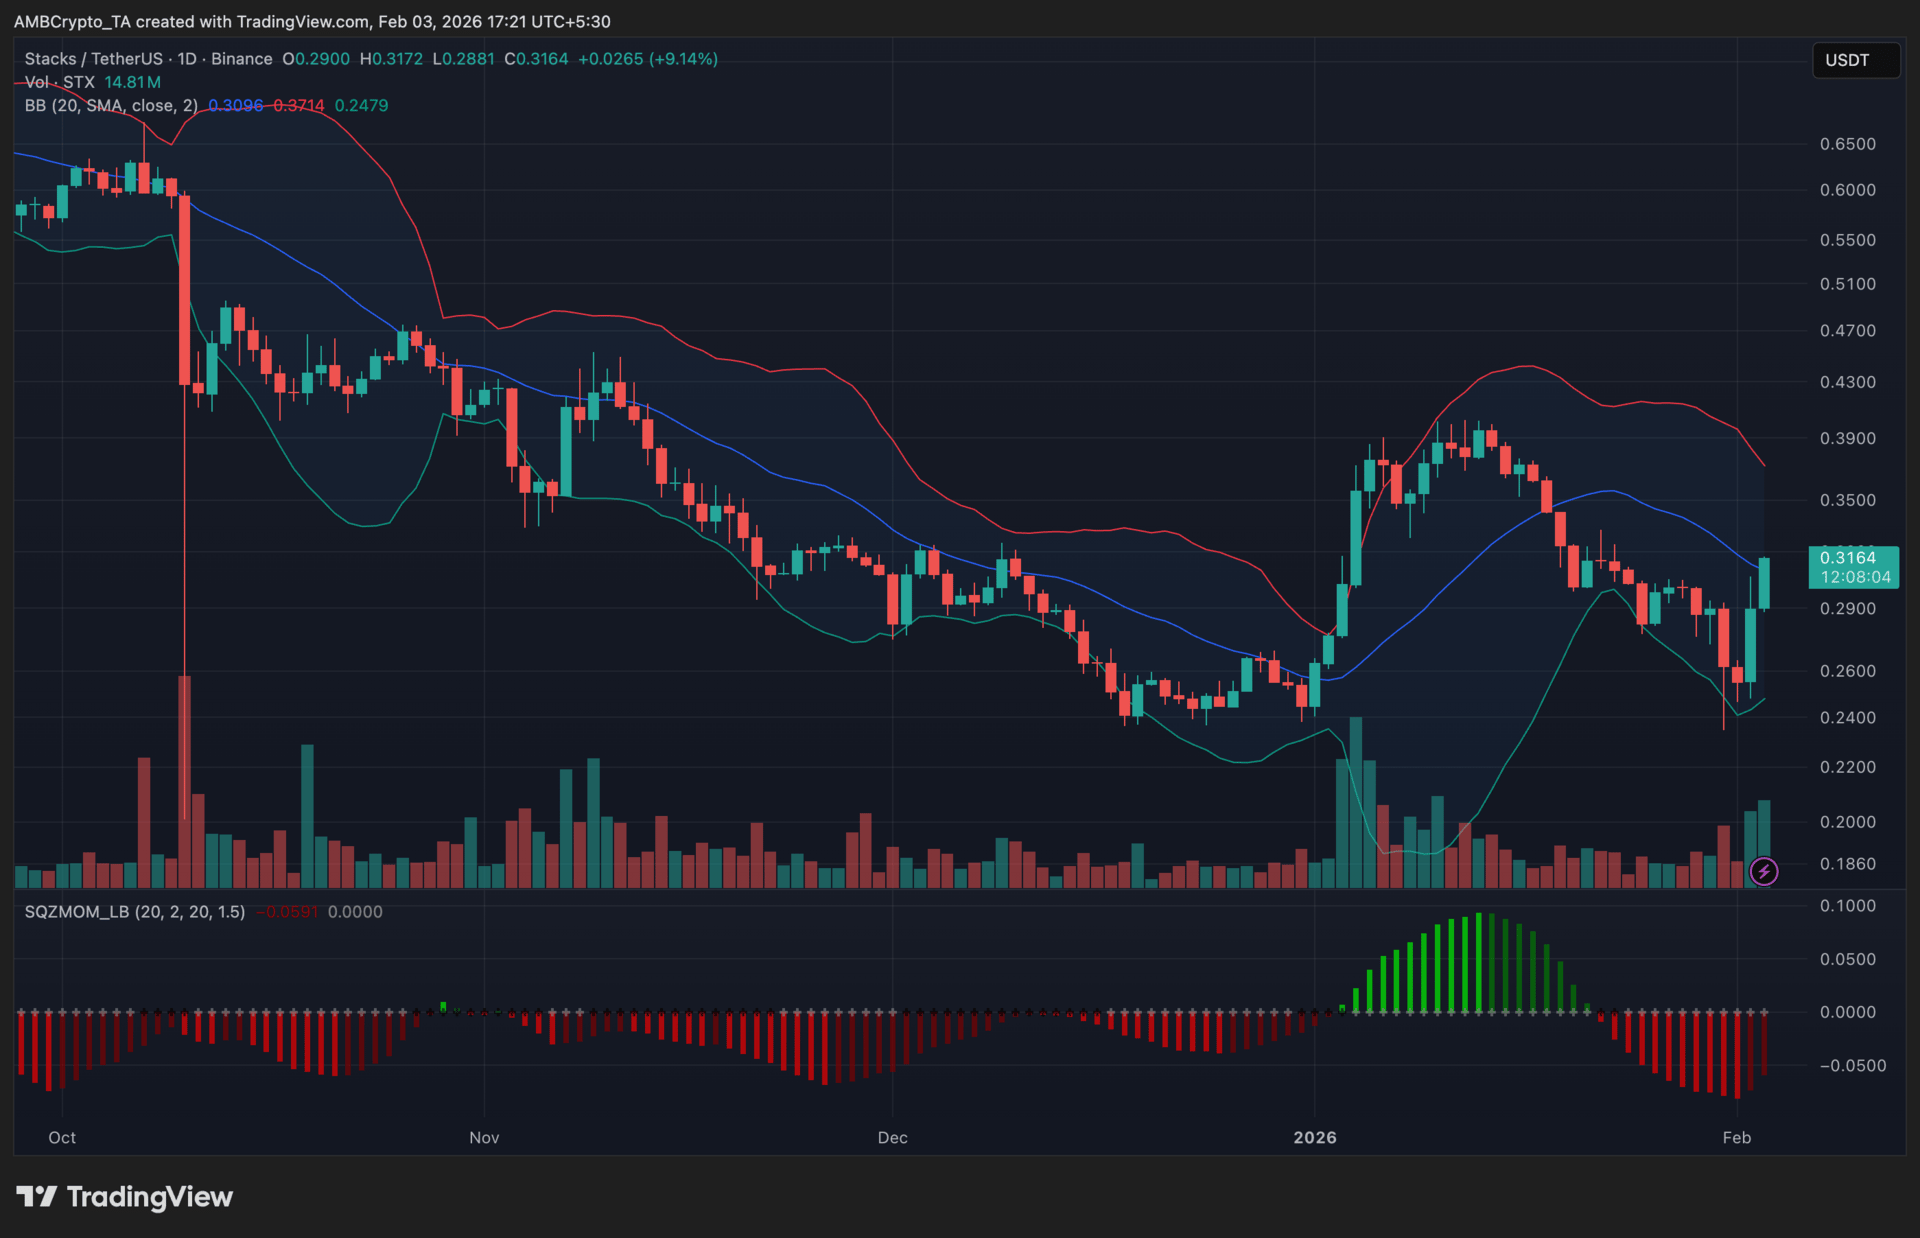Viewport: 1920px width, 1238px height.
Task: Click the green BB lower value 0.2479
Action: 361,105
